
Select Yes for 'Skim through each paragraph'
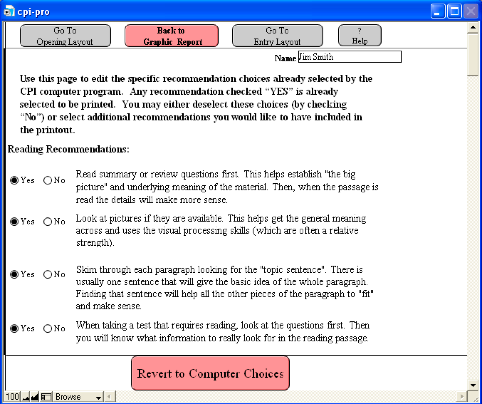(x=14, y=274)
